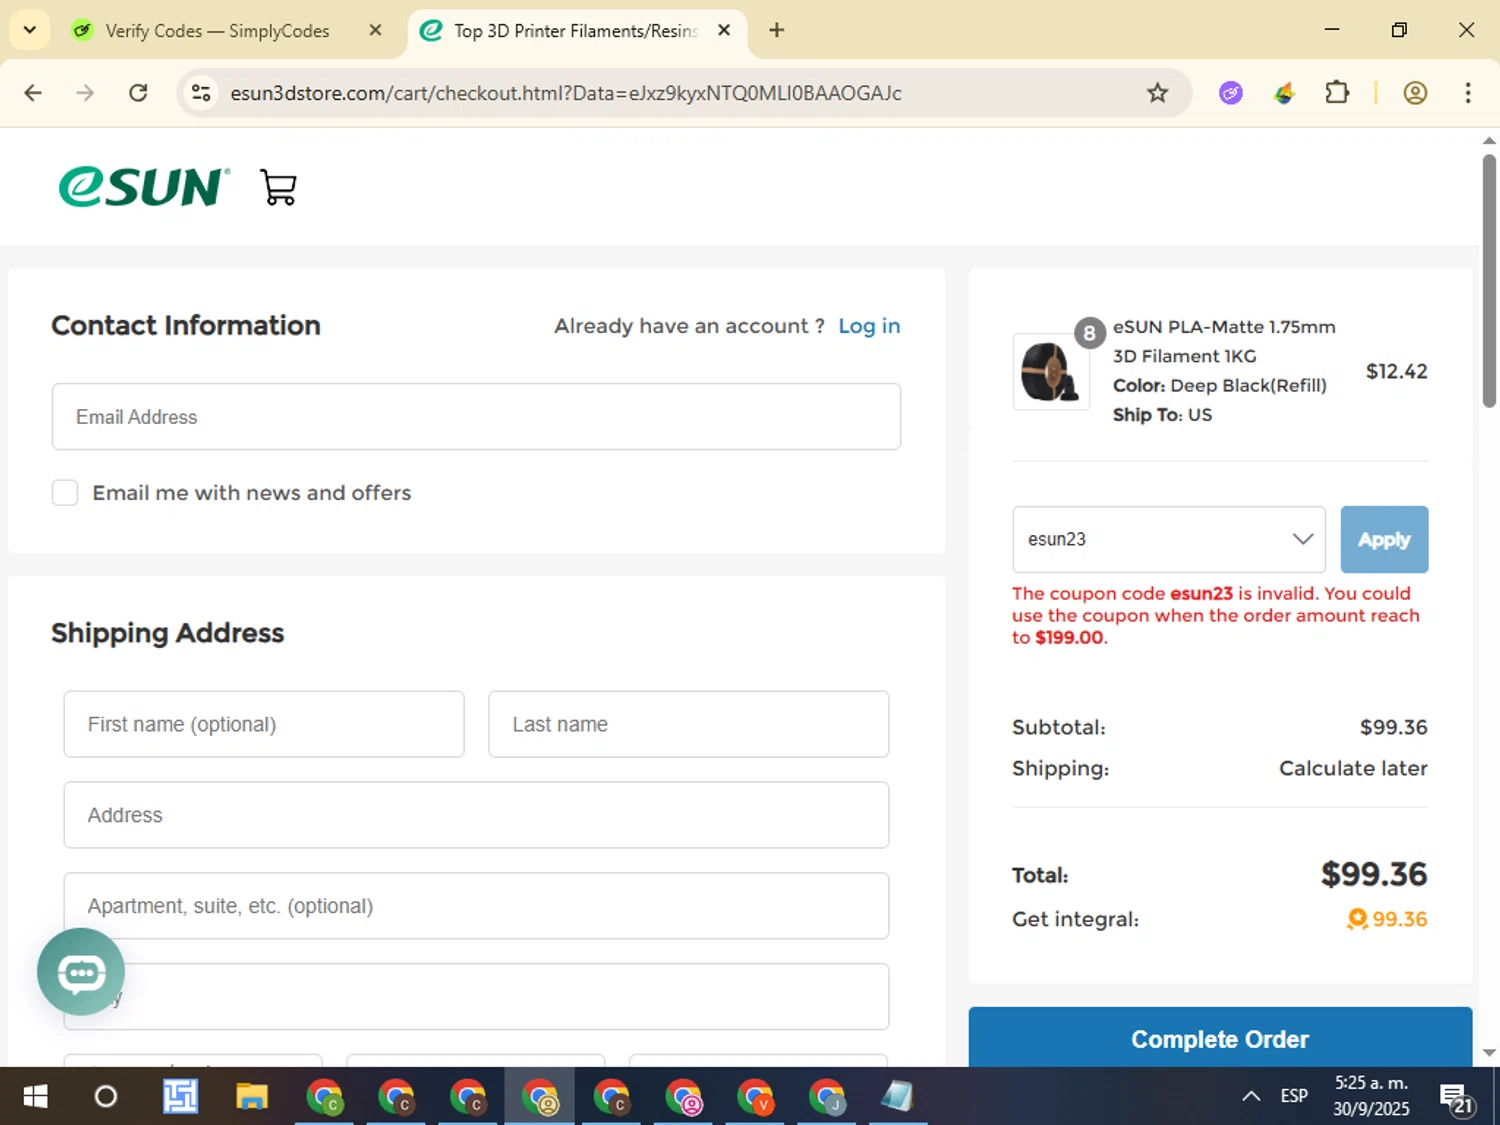The image size is (1500, 1125).
Task: Switch to Top 3D Printer Filaments tab
Action: [575, 30]
